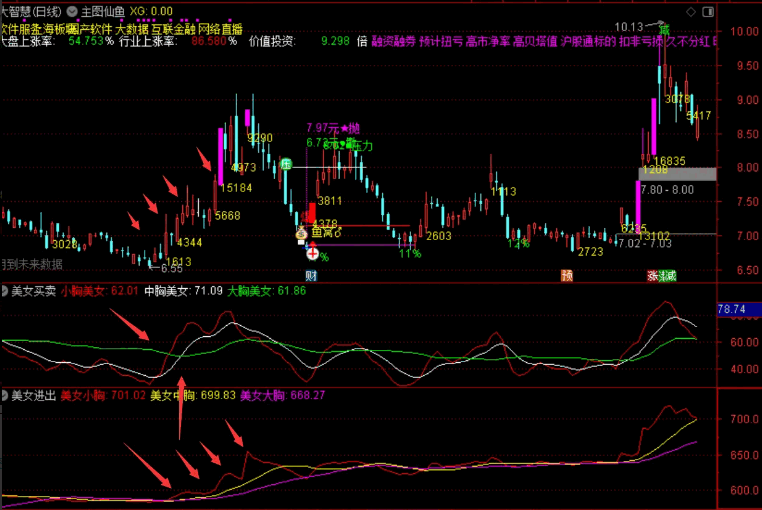Screen dimensions: 762x510
Task: Click the 主图仙鱼 indicator name
Action: [x=103, y=11]
